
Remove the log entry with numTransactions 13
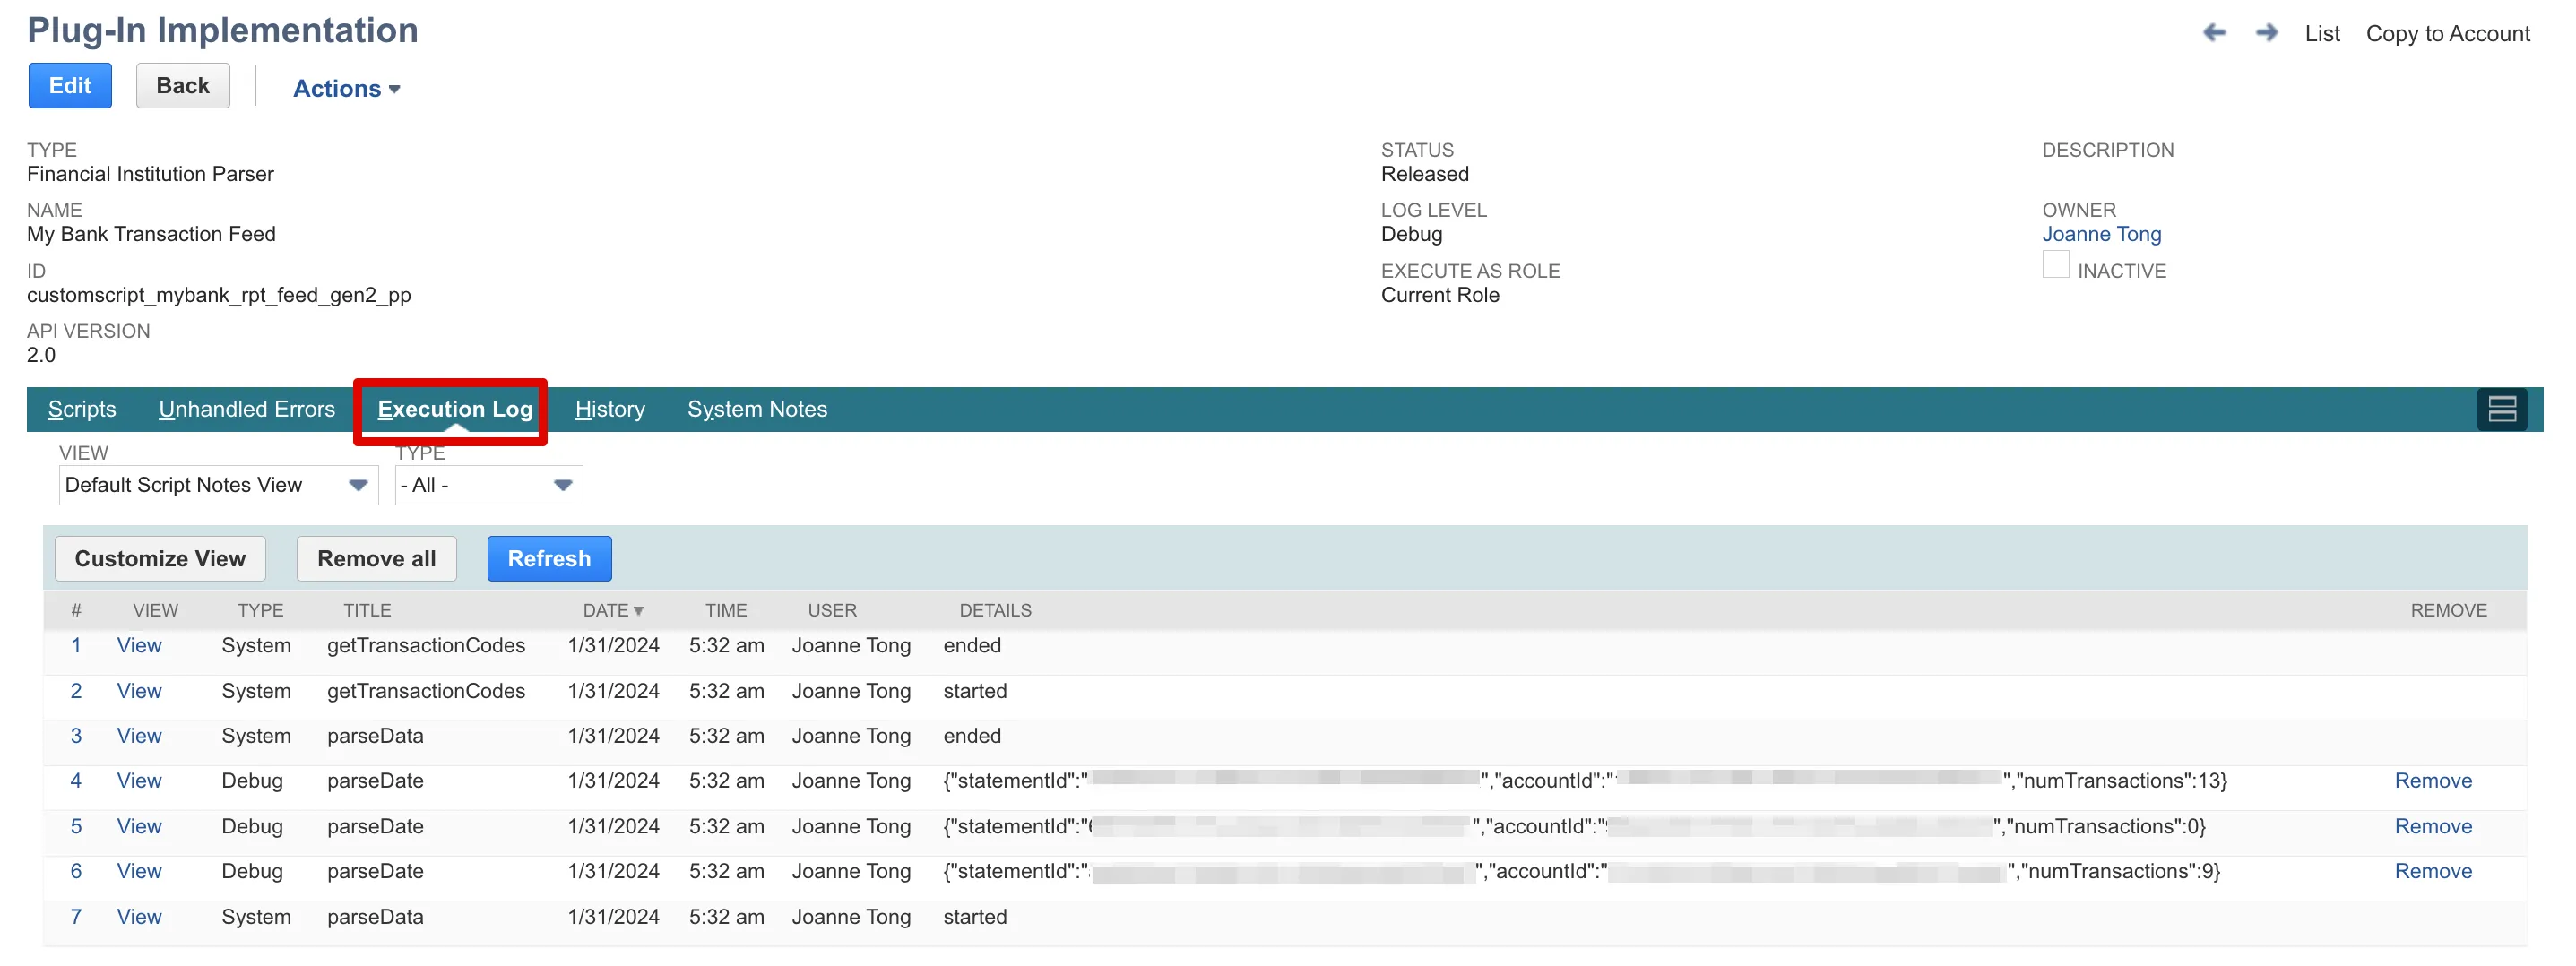click(x=2433, y=781)
